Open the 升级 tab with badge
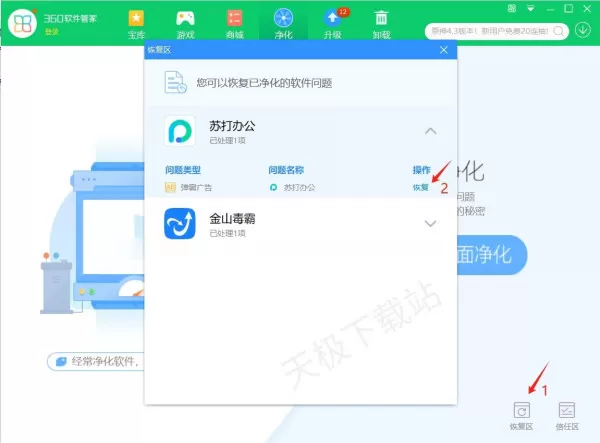Screen dimensions: 600x443 333,24
